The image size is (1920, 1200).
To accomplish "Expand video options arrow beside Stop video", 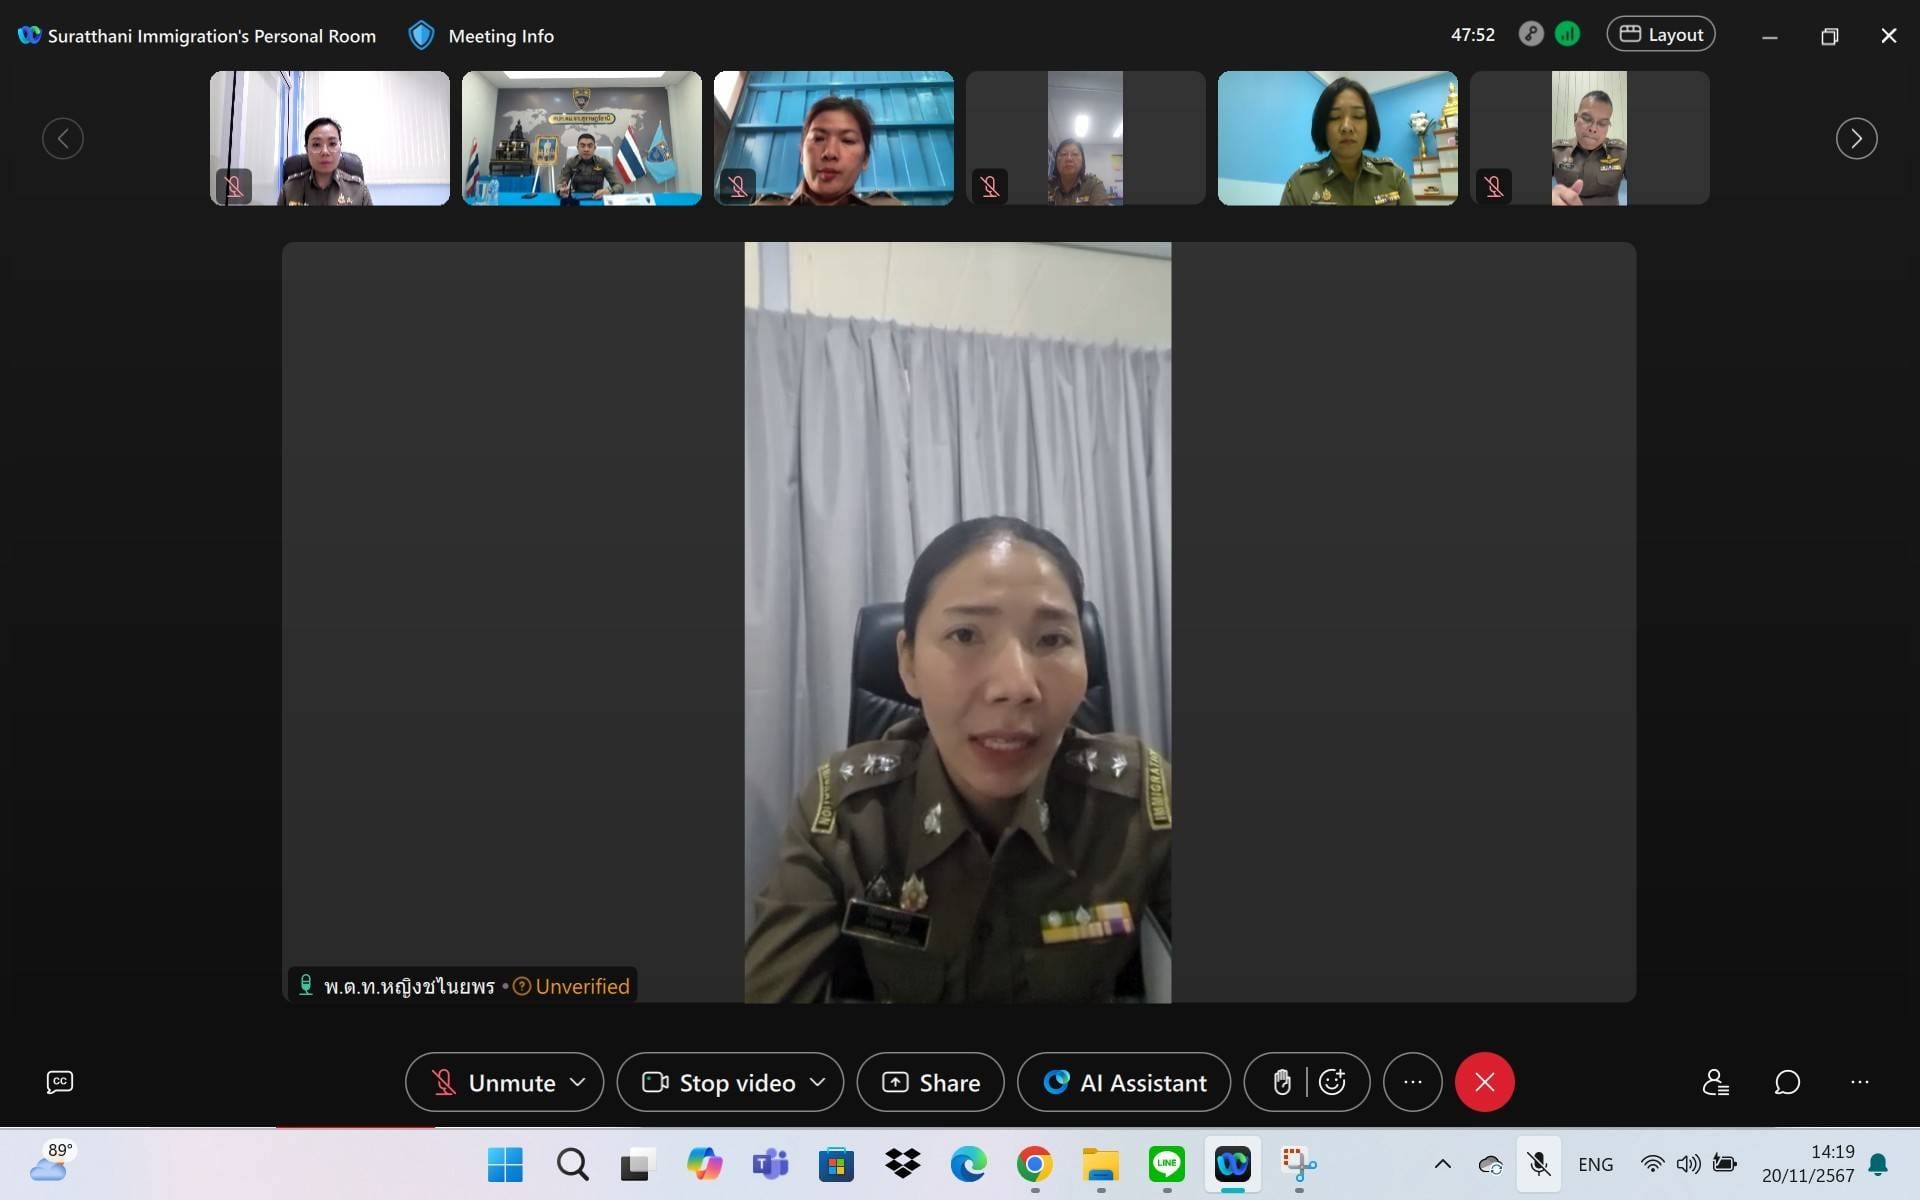I will click(x=818, y=1082).
